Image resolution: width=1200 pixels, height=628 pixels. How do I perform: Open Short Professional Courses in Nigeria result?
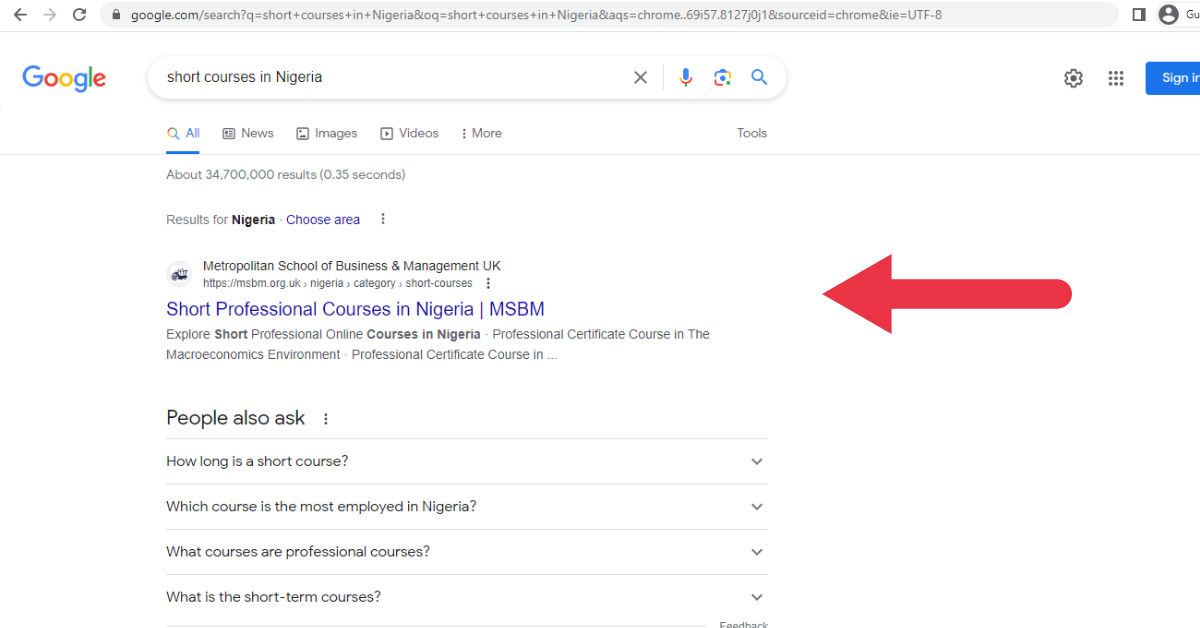(355, 309)
